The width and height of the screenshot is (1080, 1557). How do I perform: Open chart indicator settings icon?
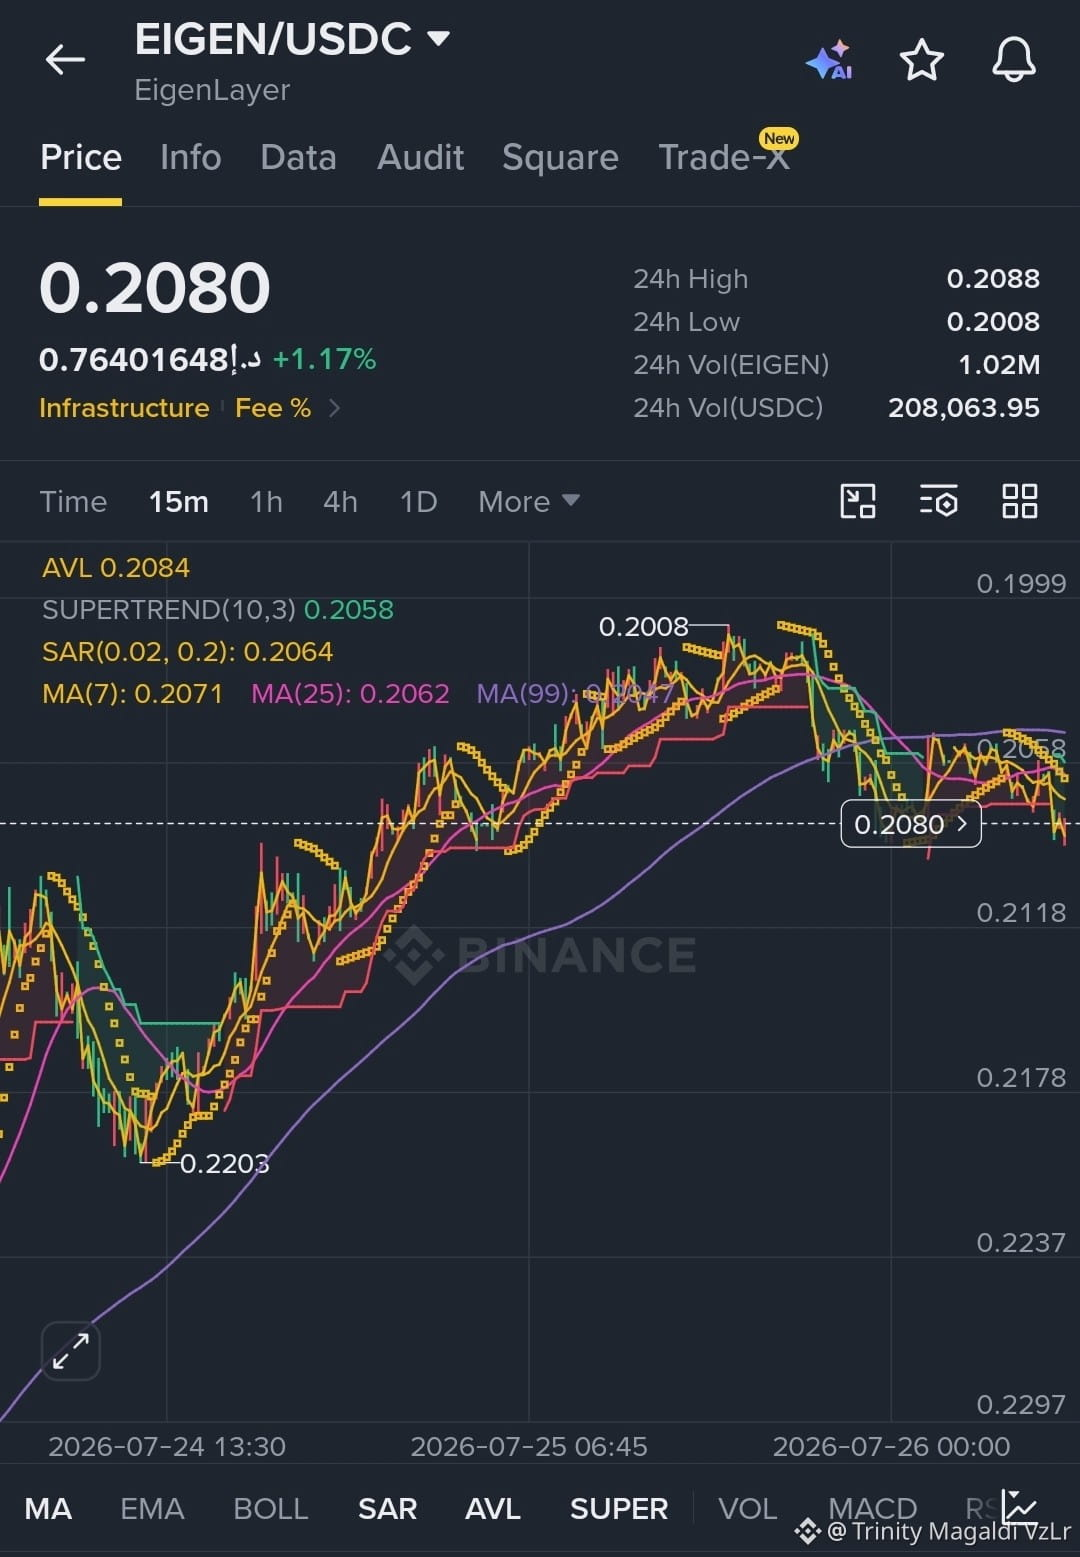pos(939,501)
